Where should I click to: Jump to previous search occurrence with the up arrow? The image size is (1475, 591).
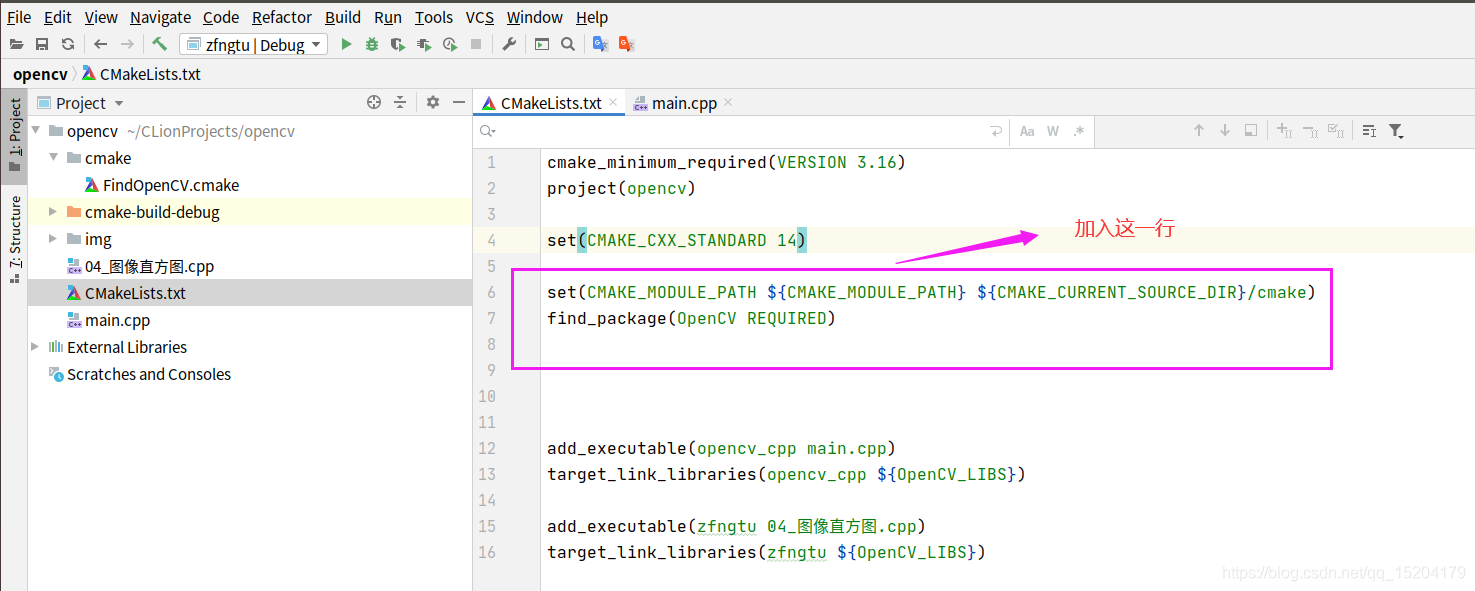pyautogui.click(x=1199, y=131)
